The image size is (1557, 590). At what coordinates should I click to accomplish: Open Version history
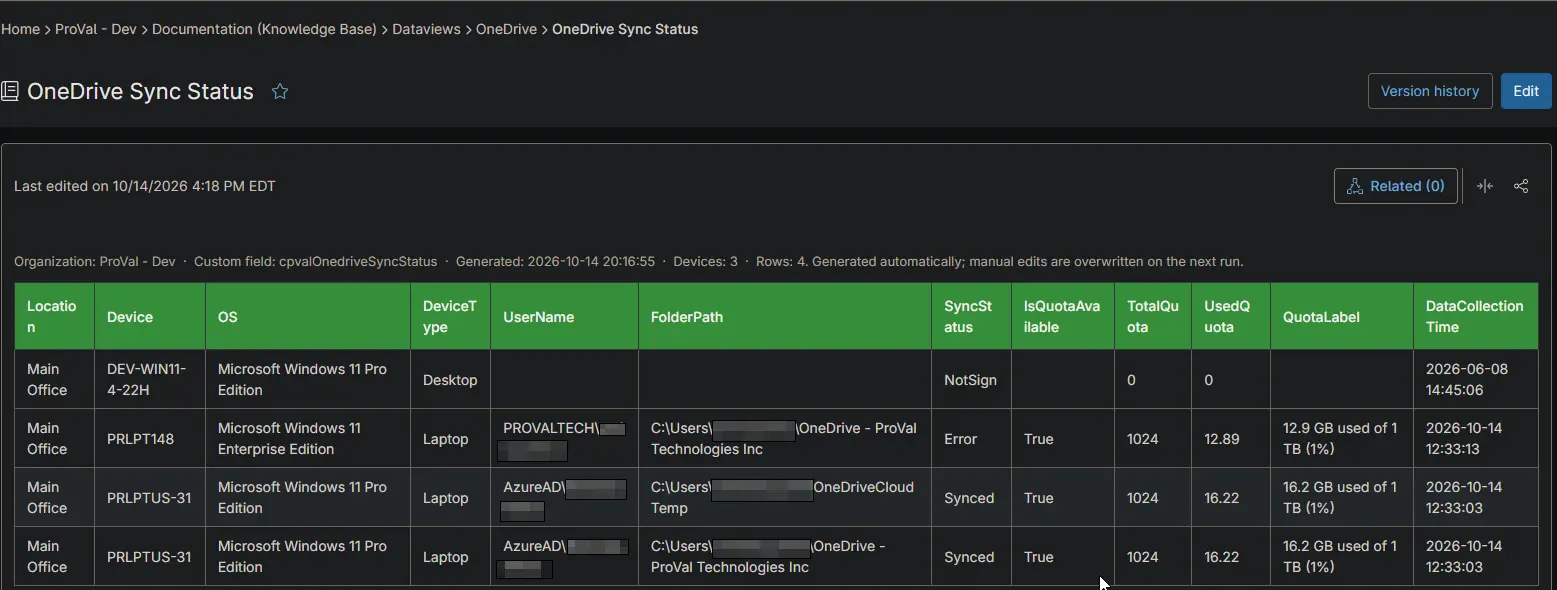point(1430,91)
